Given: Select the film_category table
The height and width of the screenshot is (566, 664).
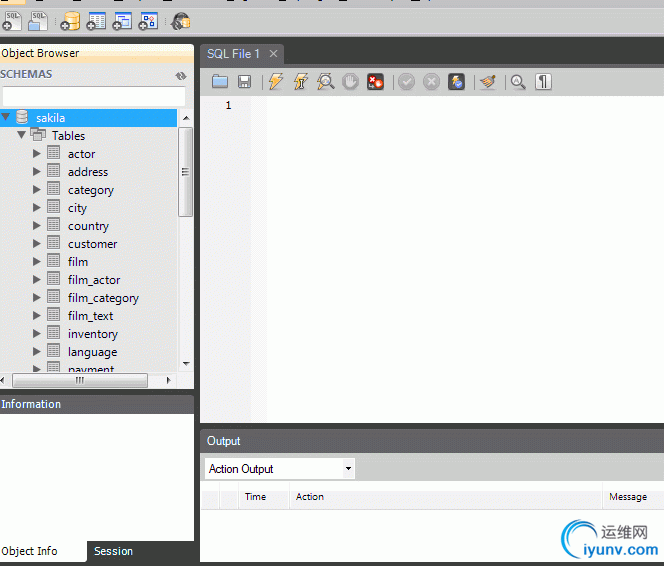Looking at the screenshot, I should pos(103,298).
